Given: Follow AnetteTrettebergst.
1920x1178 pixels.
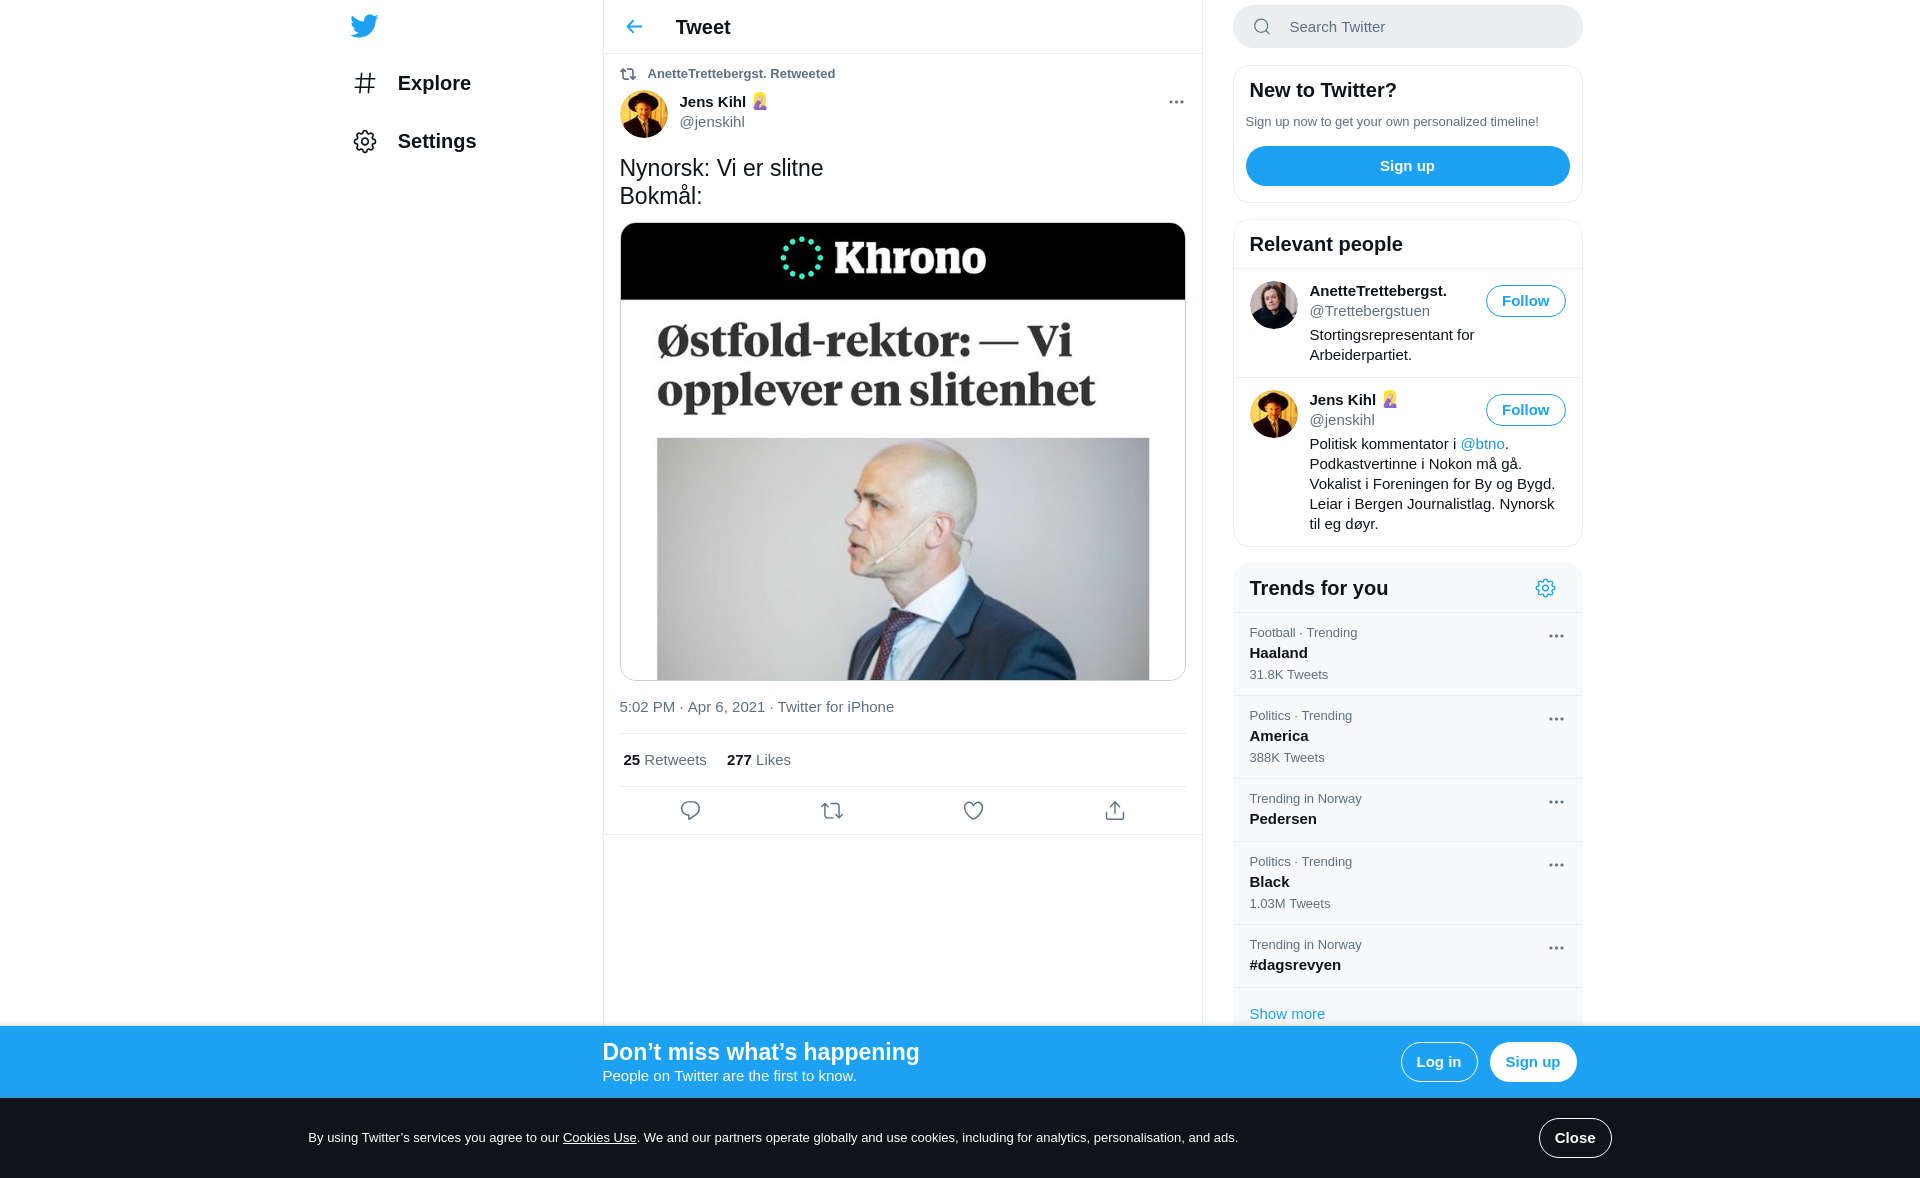Looking at the screenshot, I should [x=1525, y=301].
